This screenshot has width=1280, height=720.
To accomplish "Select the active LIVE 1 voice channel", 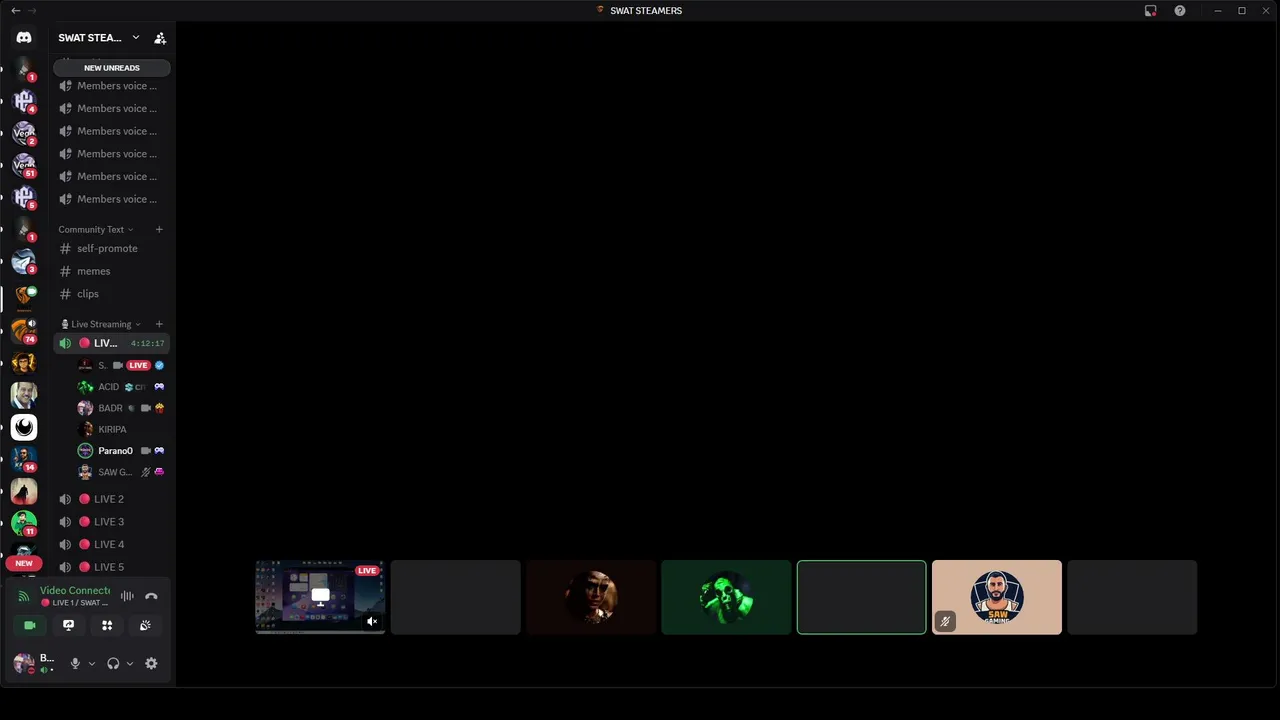I will [x=111, y=343].
